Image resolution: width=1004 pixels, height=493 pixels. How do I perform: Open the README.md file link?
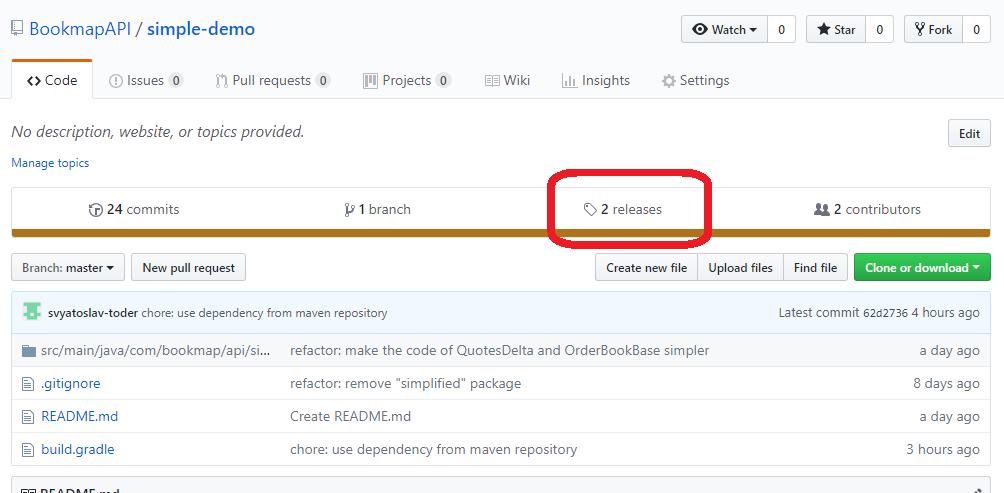tap(79, 416)
